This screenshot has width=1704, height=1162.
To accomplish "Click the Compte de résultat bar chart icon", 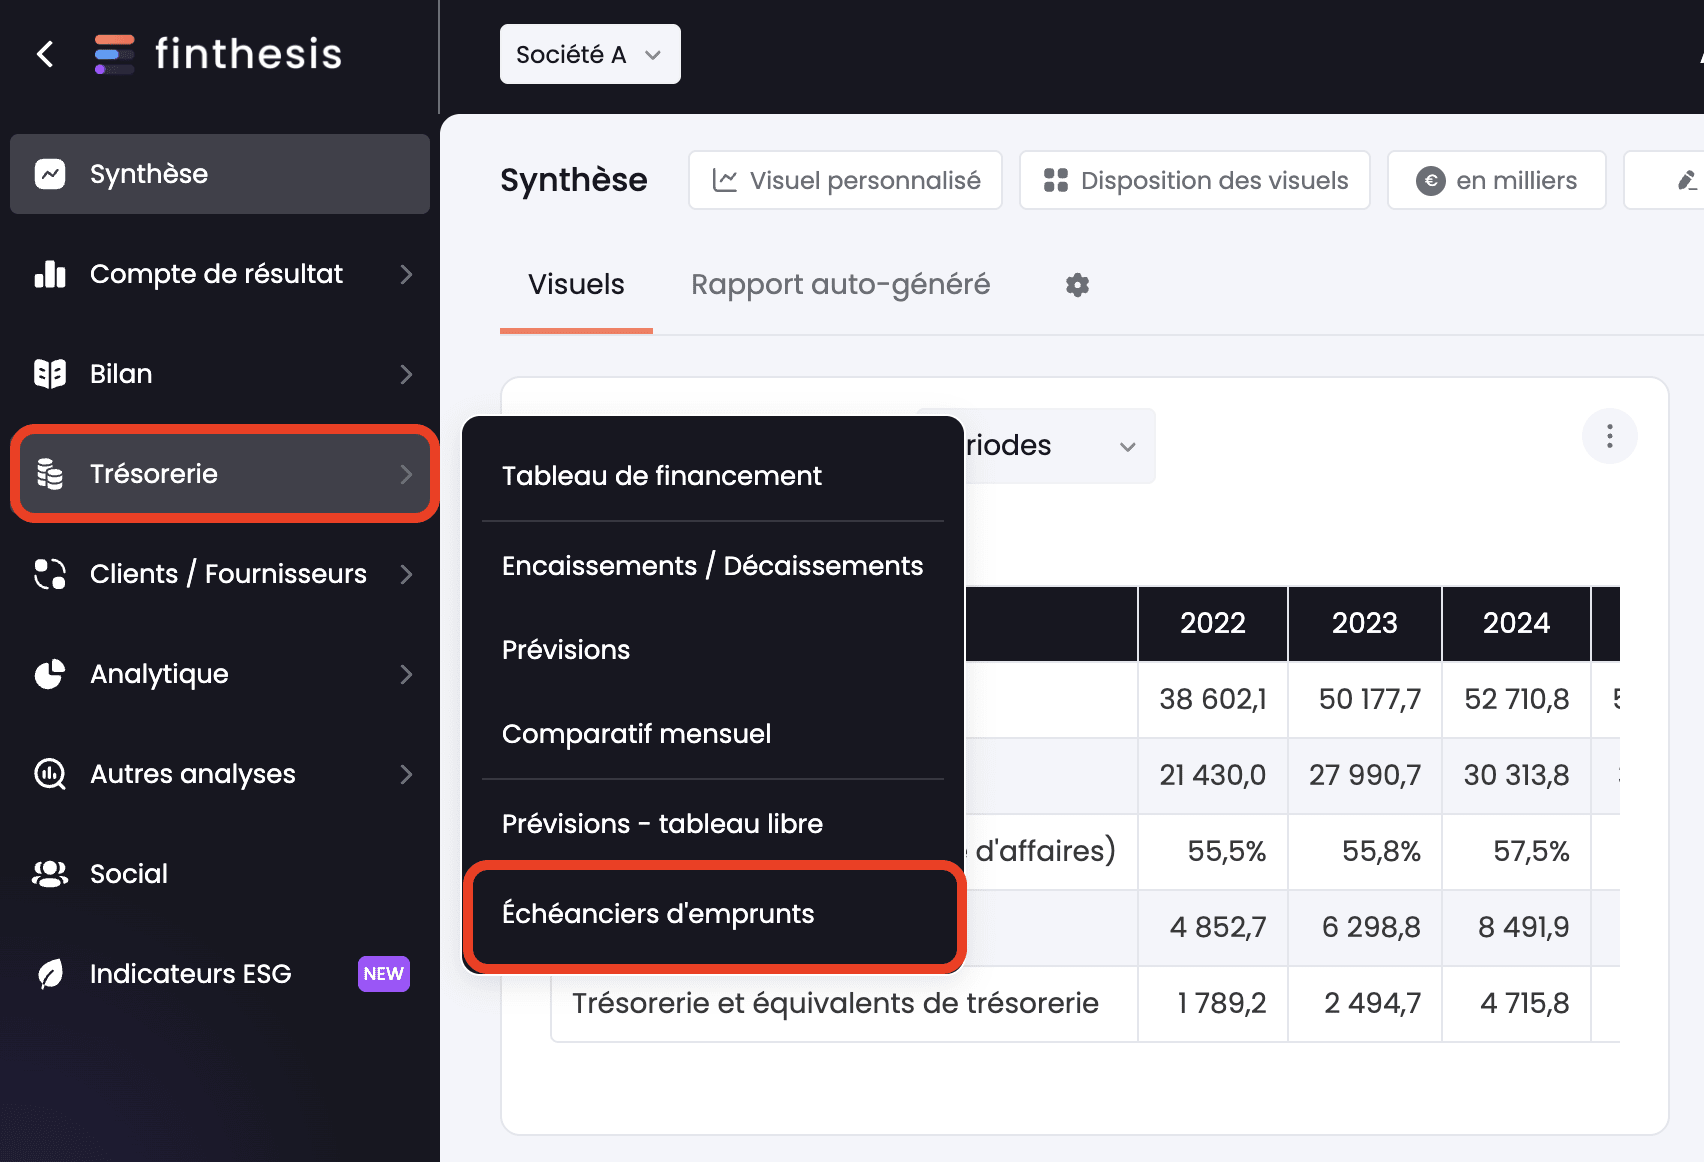I will (x=50, y=274).
